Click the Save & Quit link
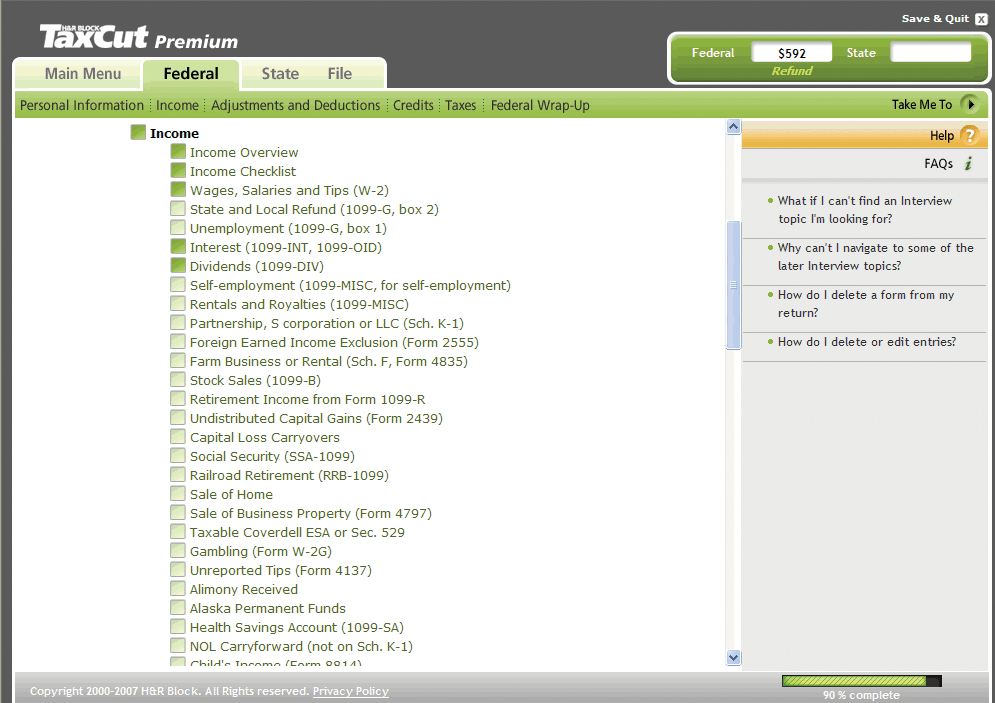Image resolution: width=995 pixels, height=703 pixels. point(935,18)
